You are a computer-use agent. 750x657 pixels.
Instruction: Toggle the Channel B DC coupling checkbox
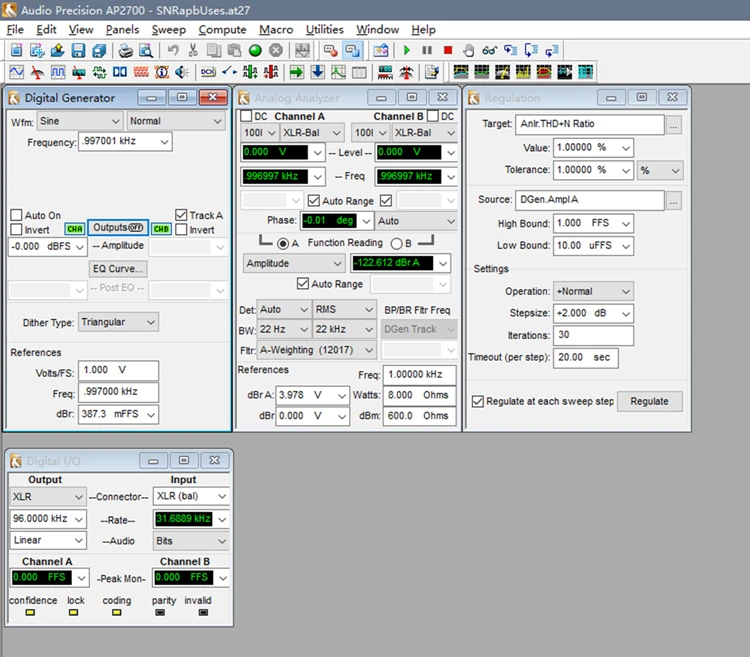(x=432, y=116)
